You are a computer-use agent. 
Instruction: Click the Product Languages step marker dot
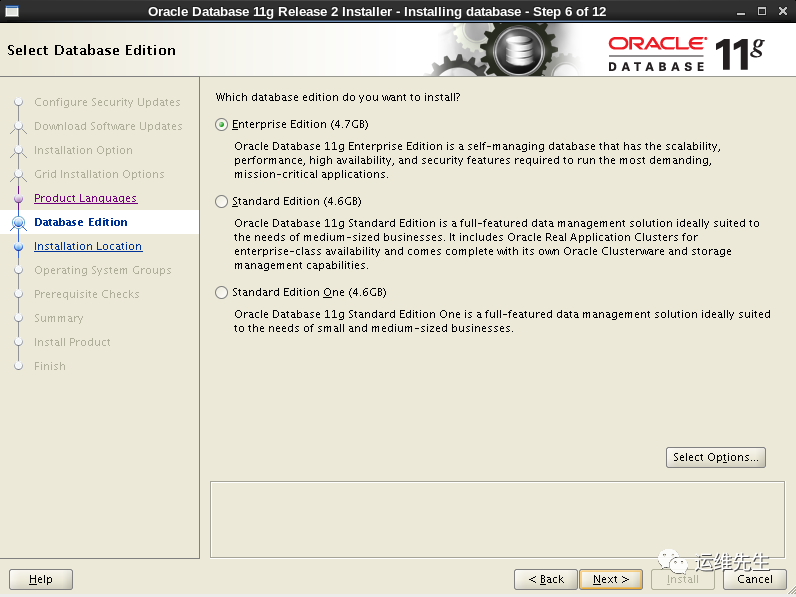click(19, 198)
